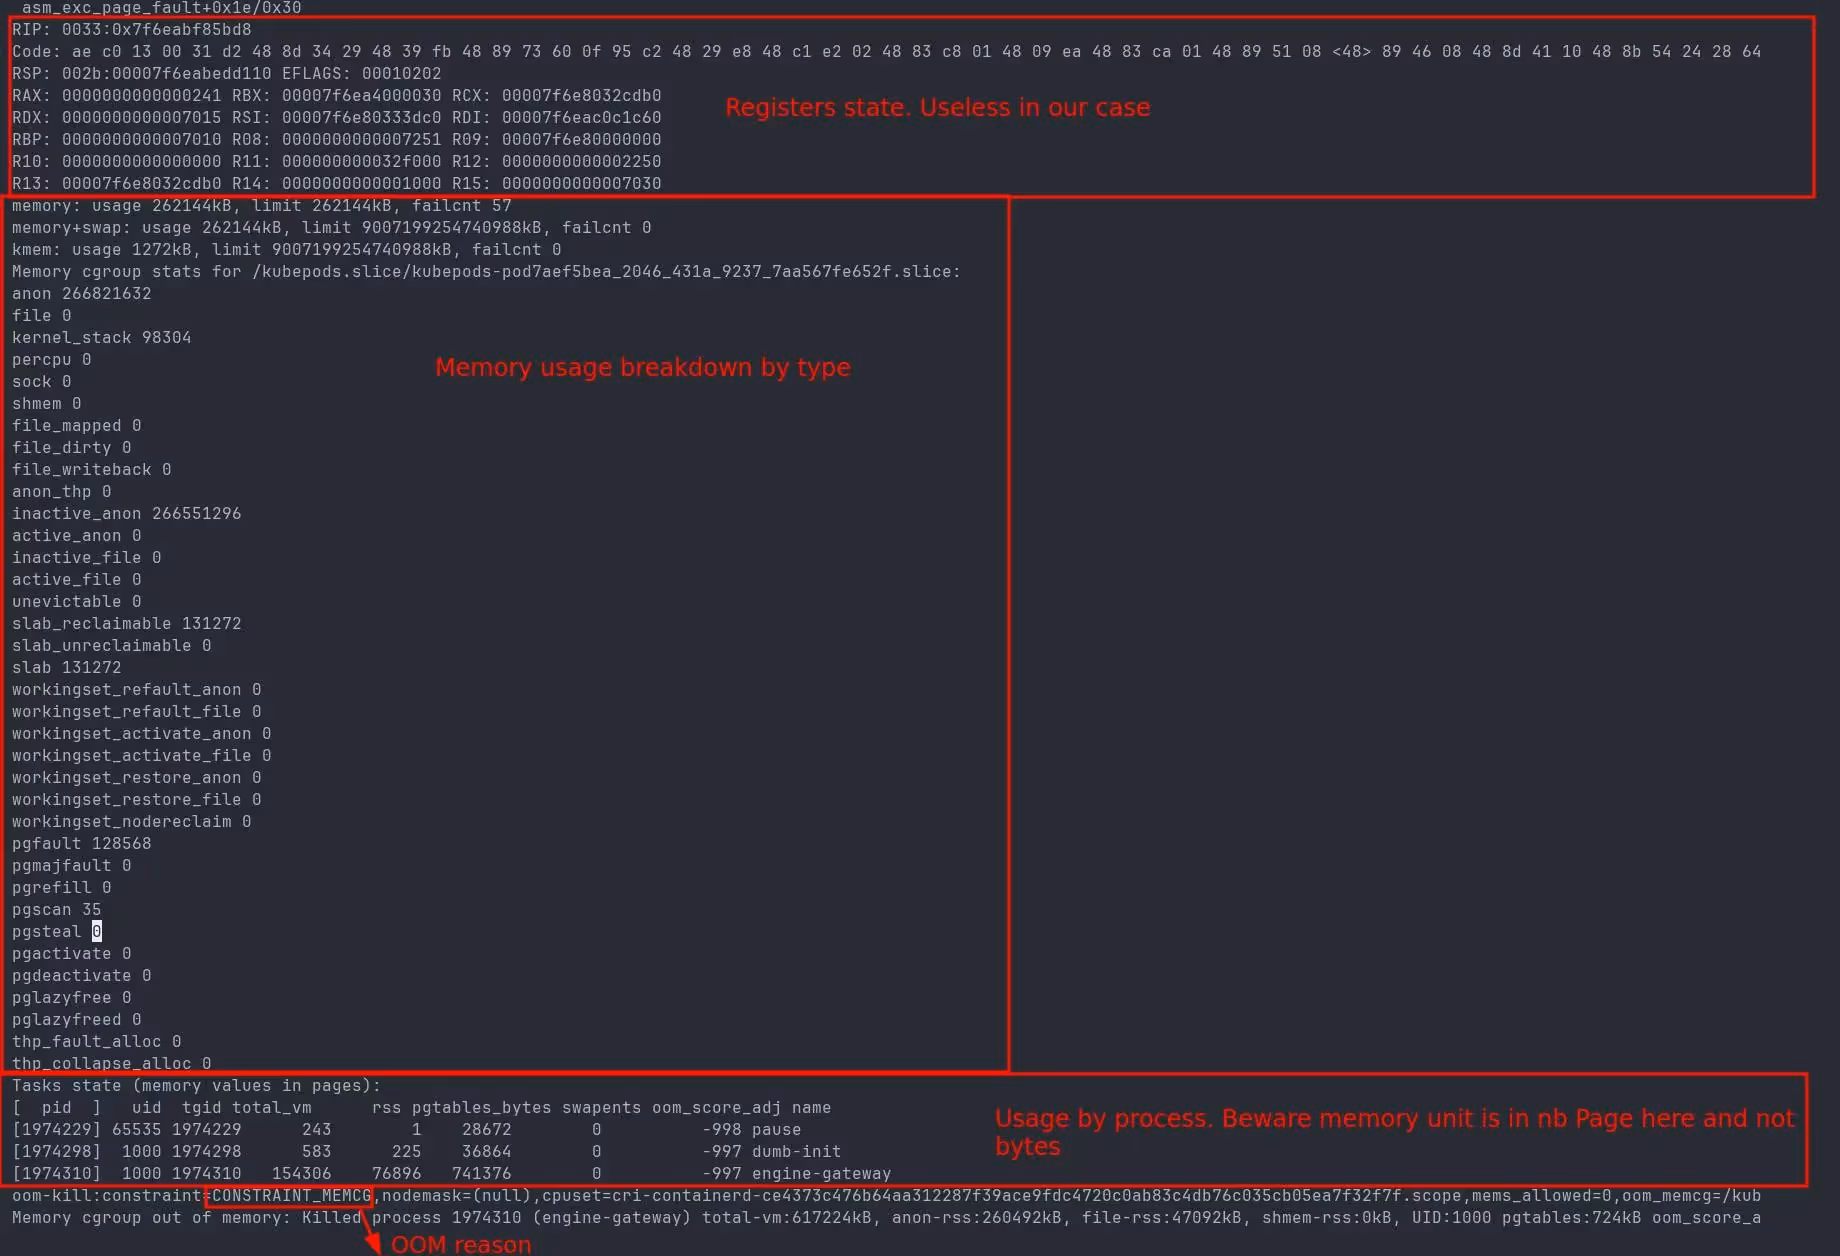This screenshot has height=1256, width=1840.
Task: Click 'engine-gateway' in the tasks table
Action: 822,1174
